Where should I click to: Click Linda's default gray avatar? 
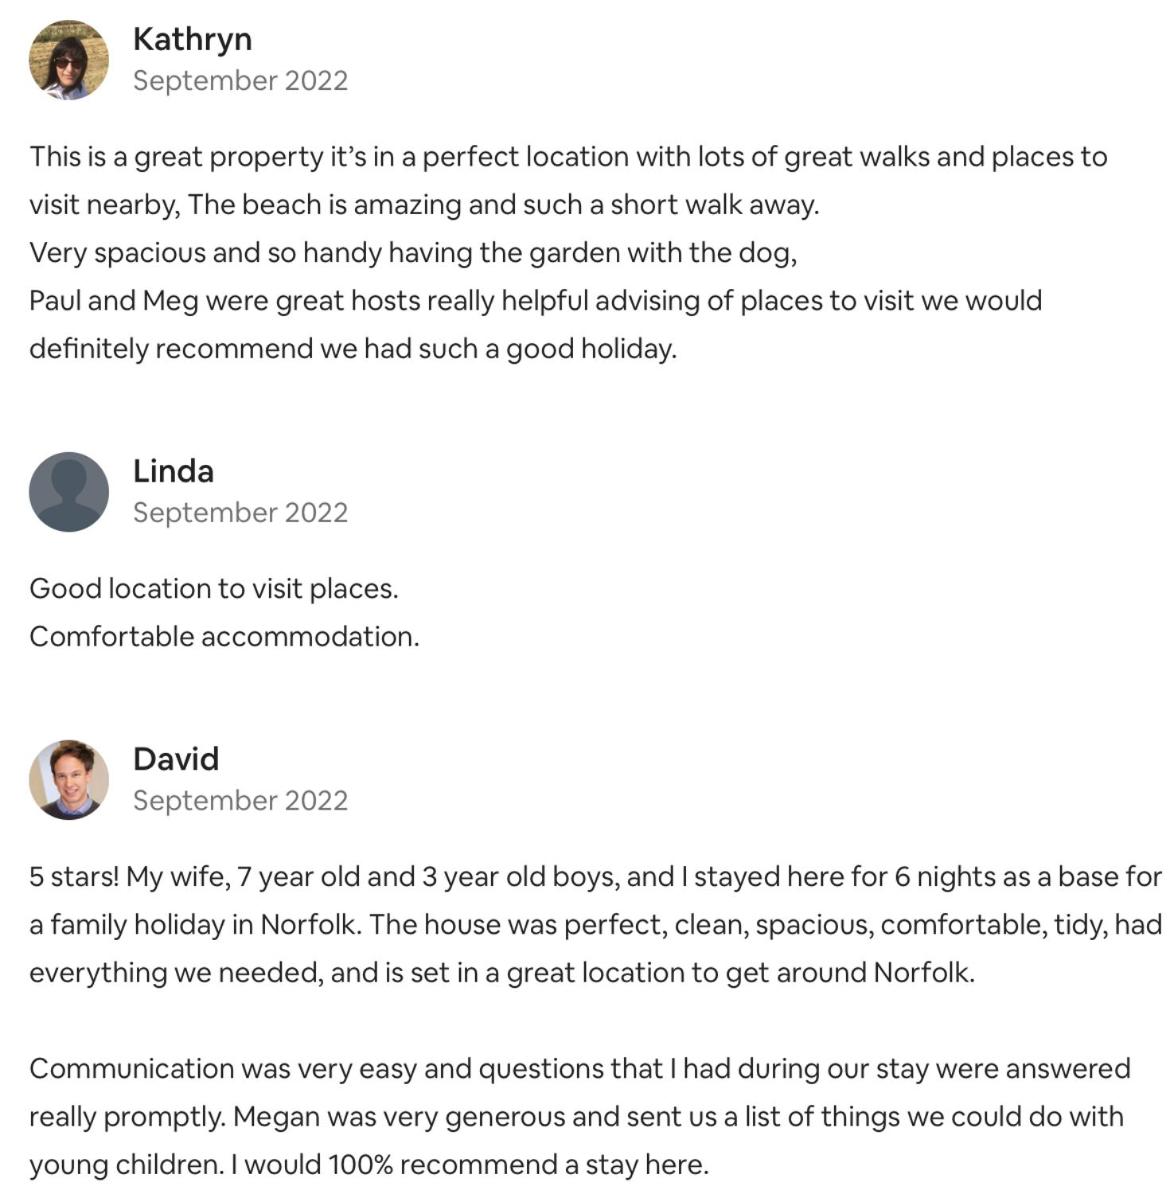coord(69,492)
